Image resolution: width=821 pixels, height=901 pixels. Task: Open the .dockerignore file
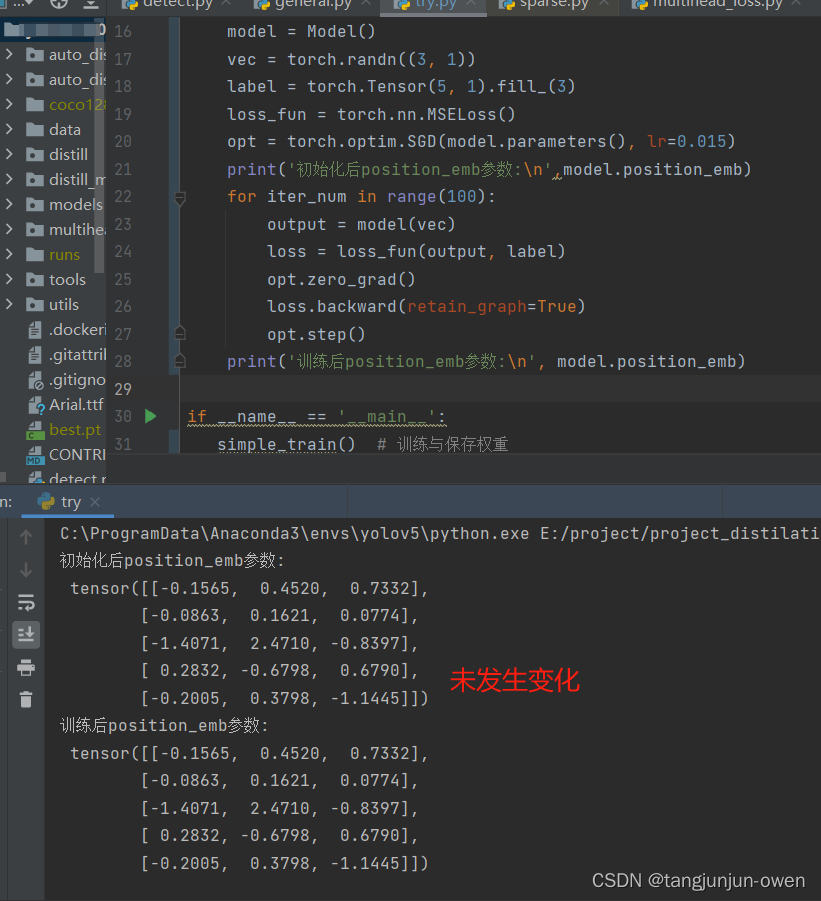pos(68,329)
